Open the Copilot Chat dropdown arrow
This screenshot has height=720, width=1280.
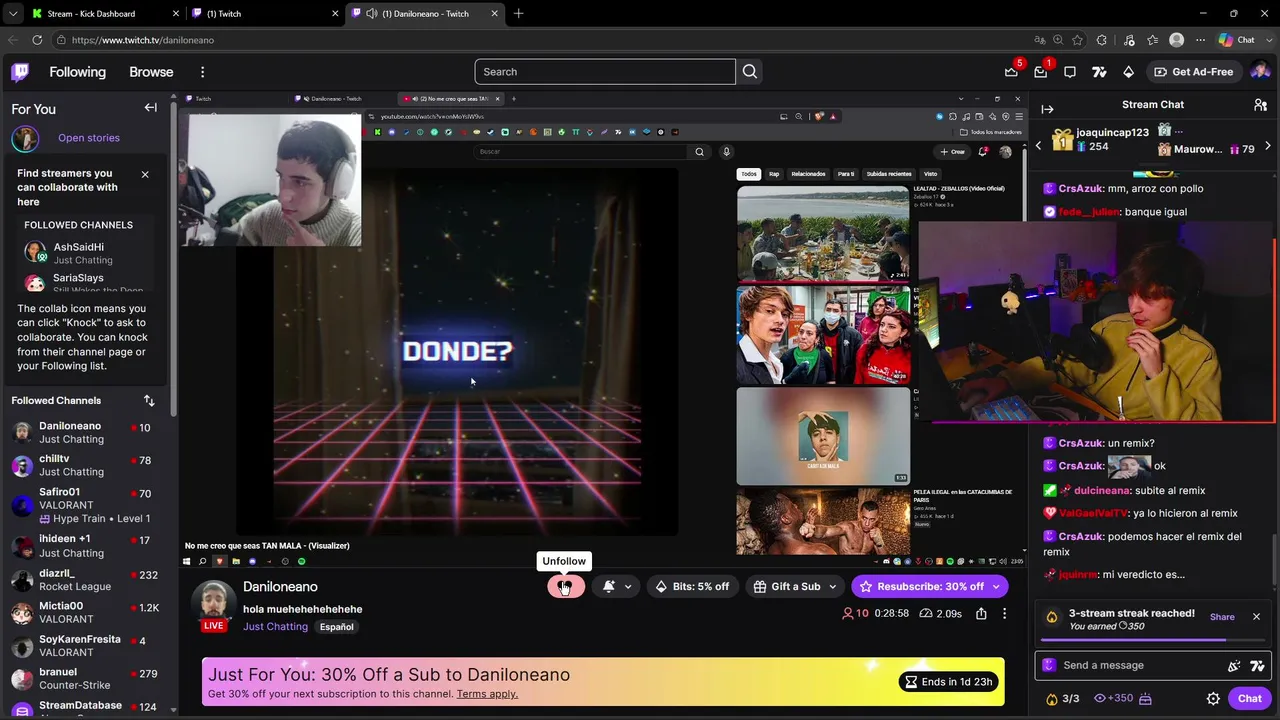point(1267,40)
